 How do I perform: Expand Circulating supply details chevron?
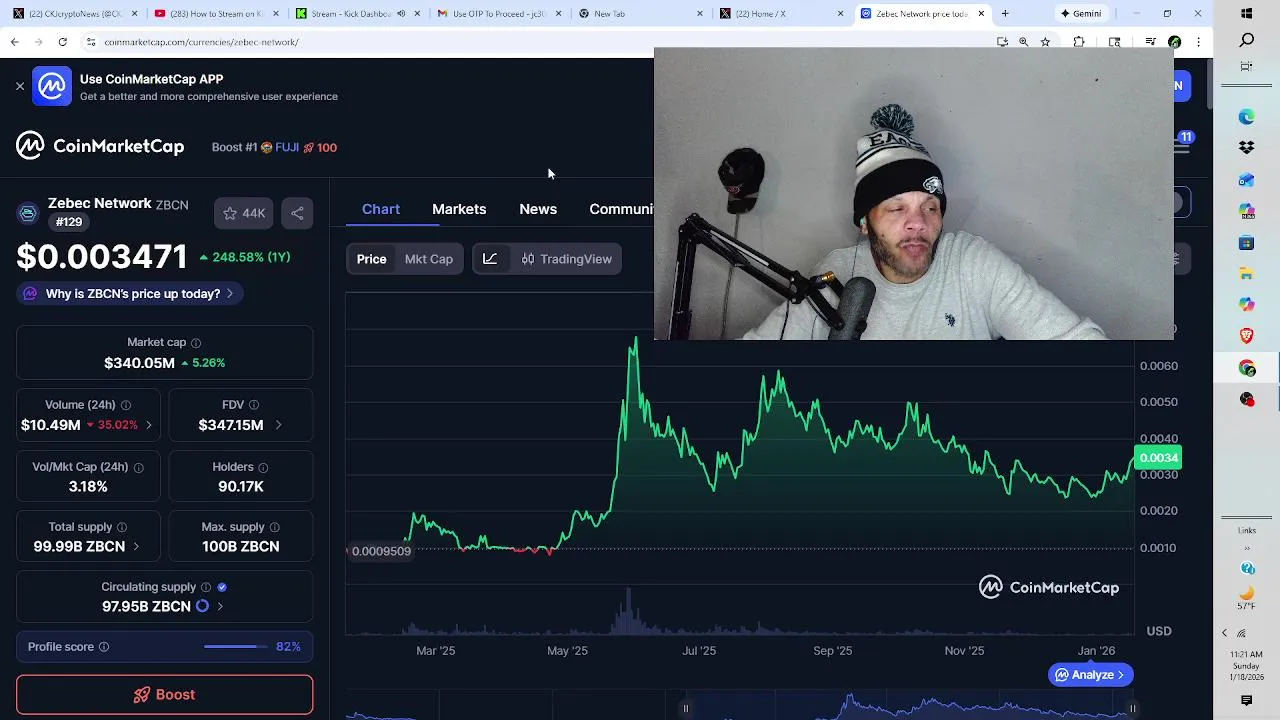coord(220,607)
